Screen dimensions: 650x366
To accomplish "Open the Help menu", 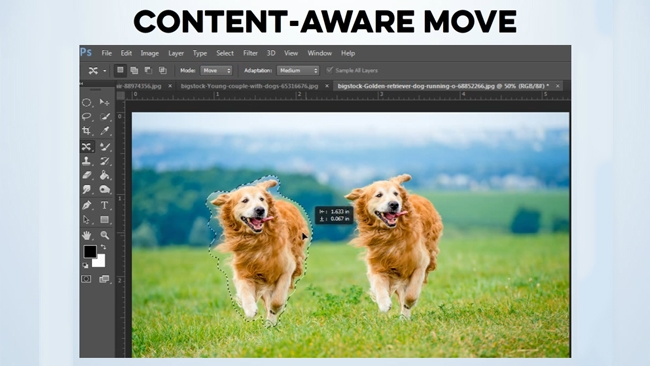I will tap(348, 53).
